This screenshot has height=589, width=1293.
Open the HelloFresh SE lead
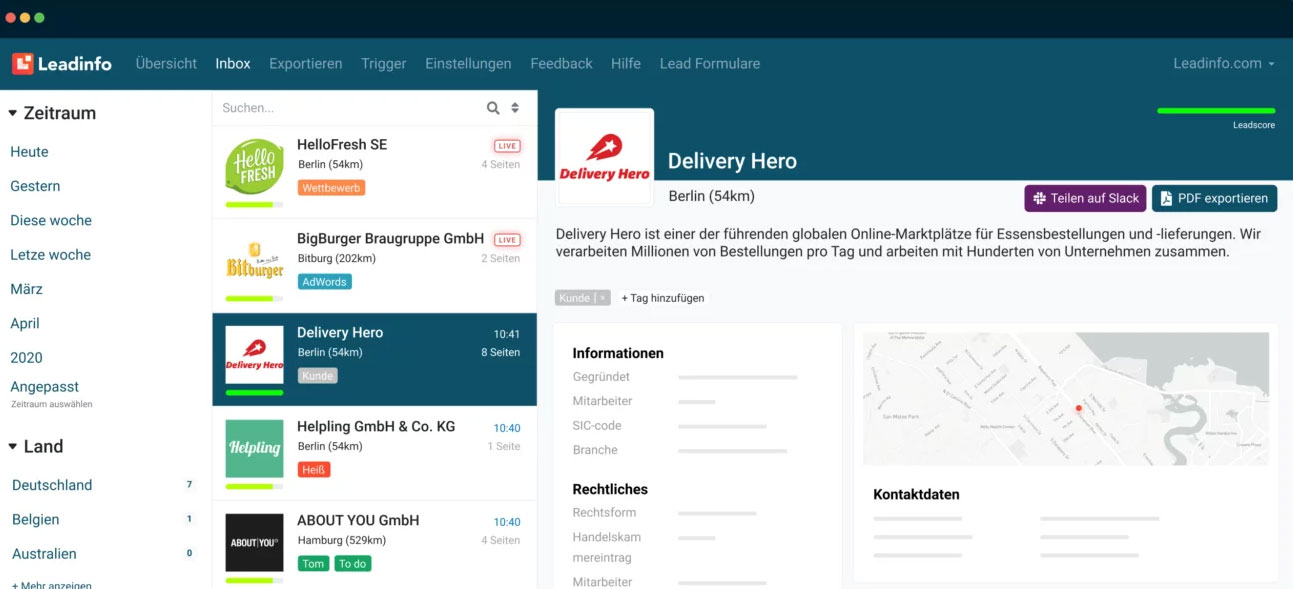coord(374,172)
